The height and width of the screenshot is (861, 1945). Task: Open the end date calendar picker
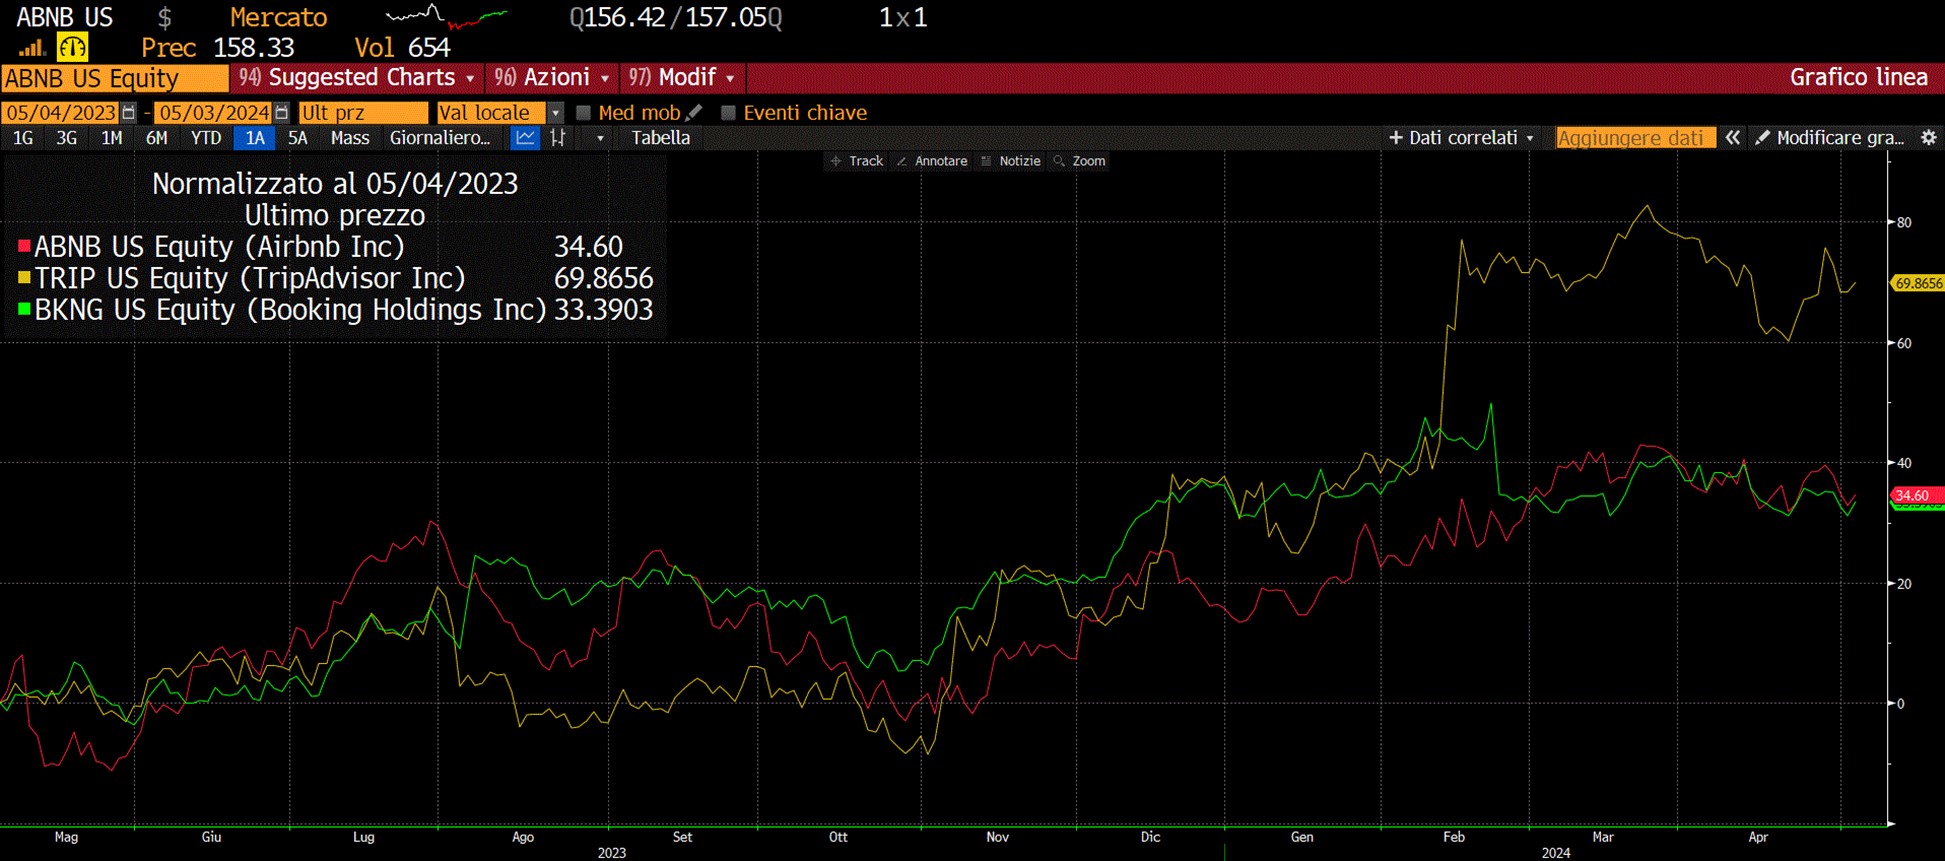pos(282,113)
